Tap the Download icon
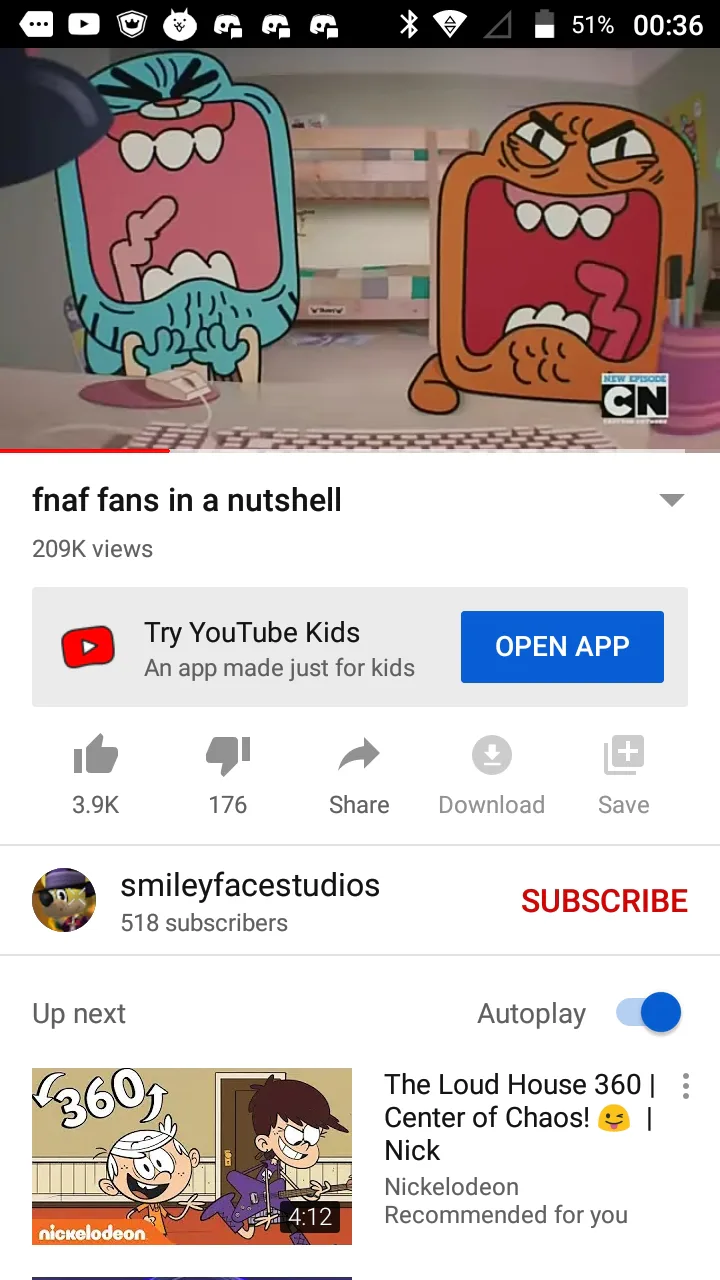 [x=491, y=755]
